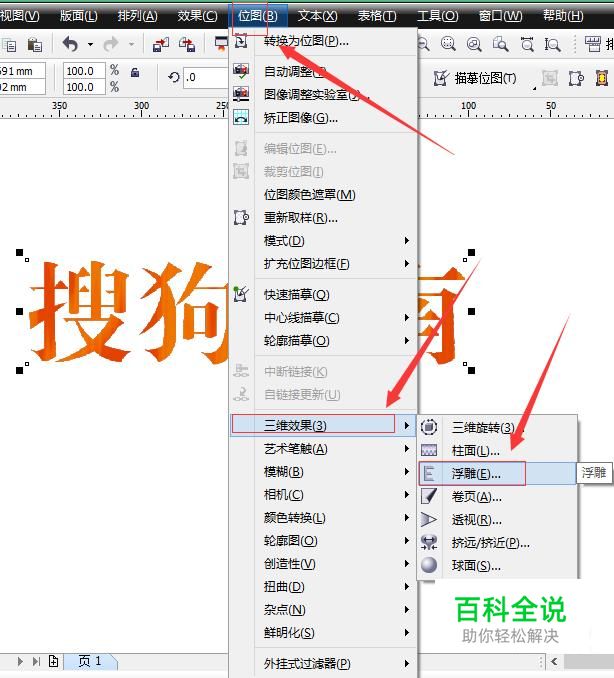Choose 转换为位图(P)... menu entry
Viewport: 614px width, 678px height.
click(x=323, y=42)
